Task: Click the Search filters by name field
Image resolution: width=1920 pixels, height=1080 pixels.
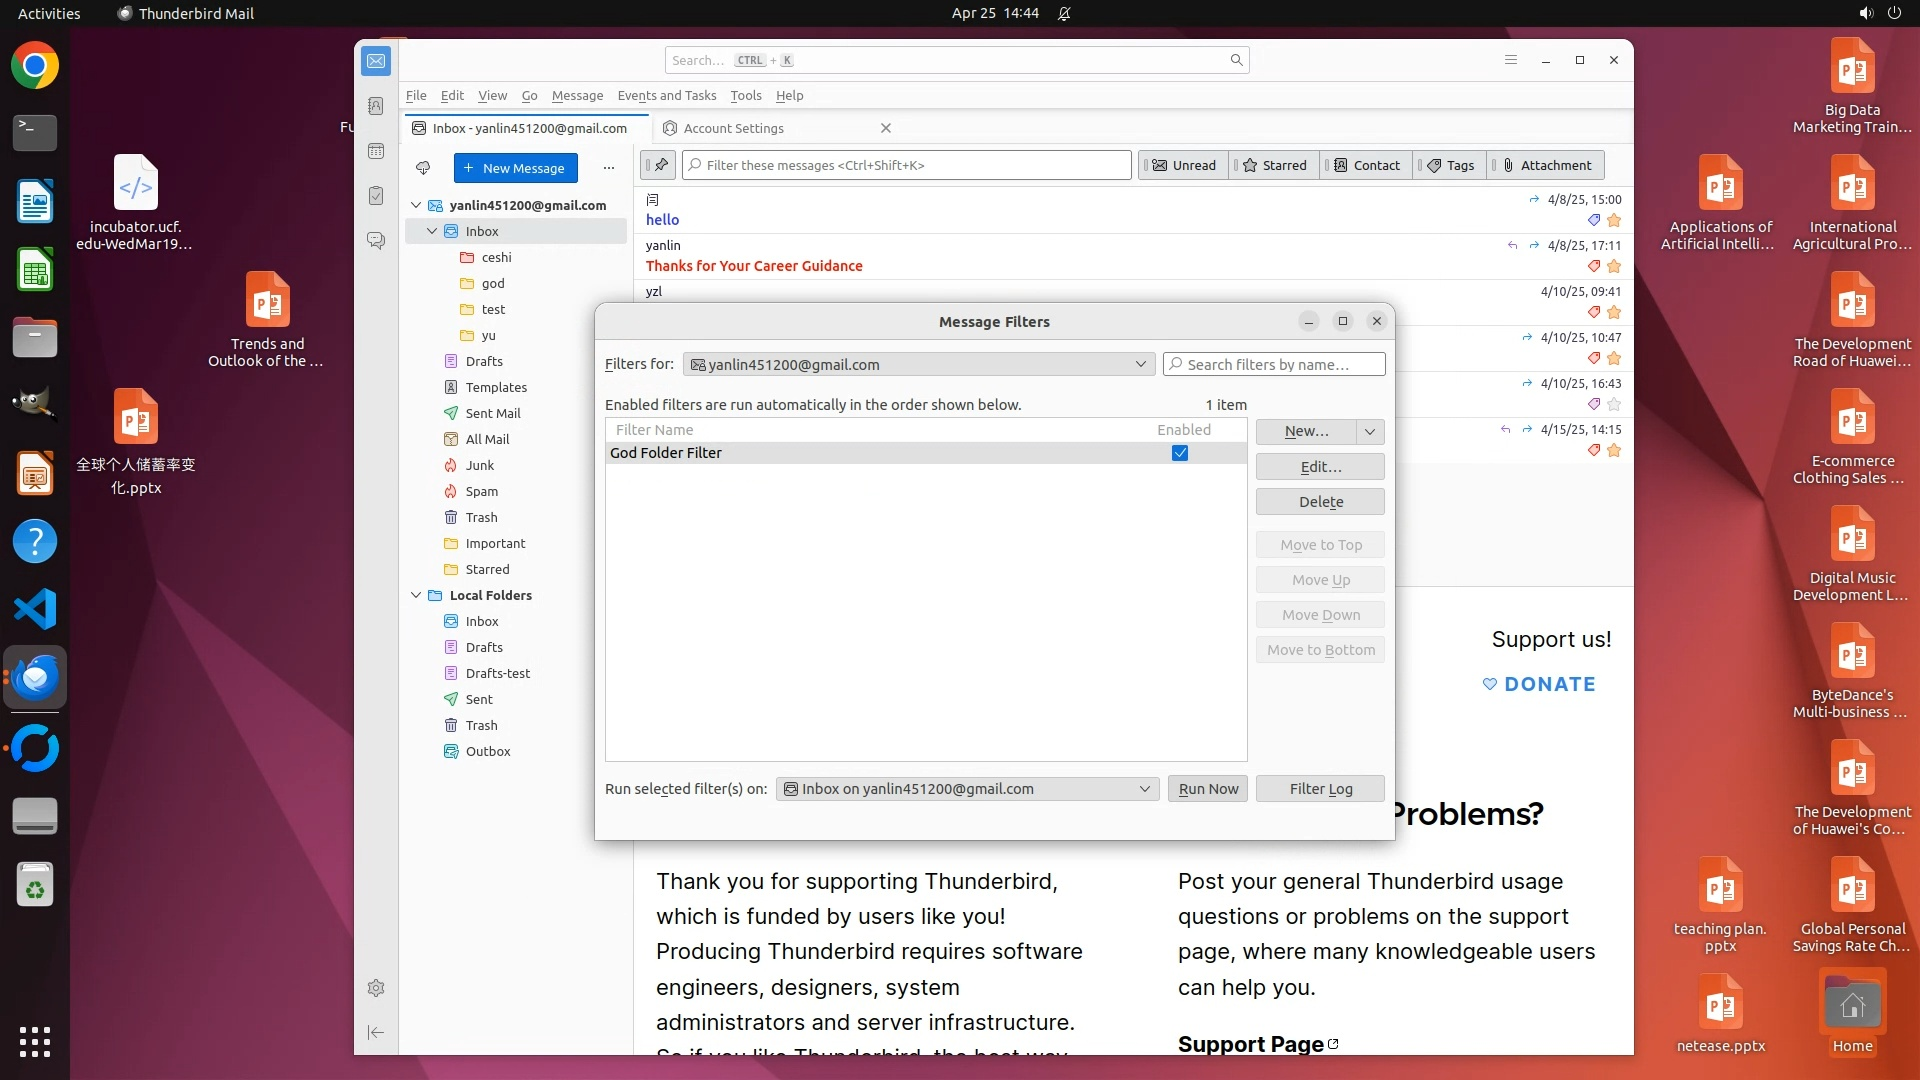Action: click(1275, 365)
